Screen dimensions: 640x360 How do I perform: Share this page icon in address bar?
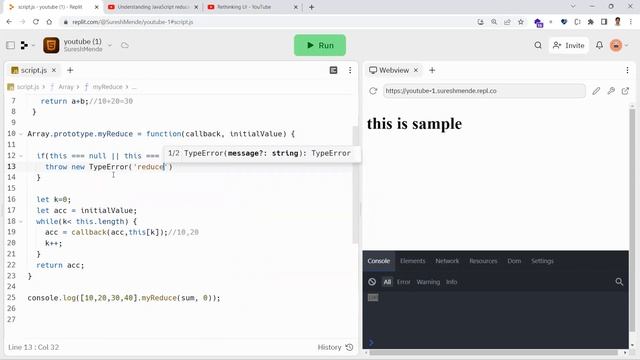point(507,22)
